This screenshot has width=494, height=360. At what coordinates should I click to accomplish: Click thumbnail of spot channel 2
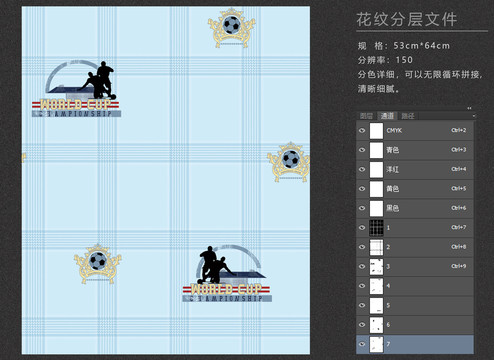376,247
